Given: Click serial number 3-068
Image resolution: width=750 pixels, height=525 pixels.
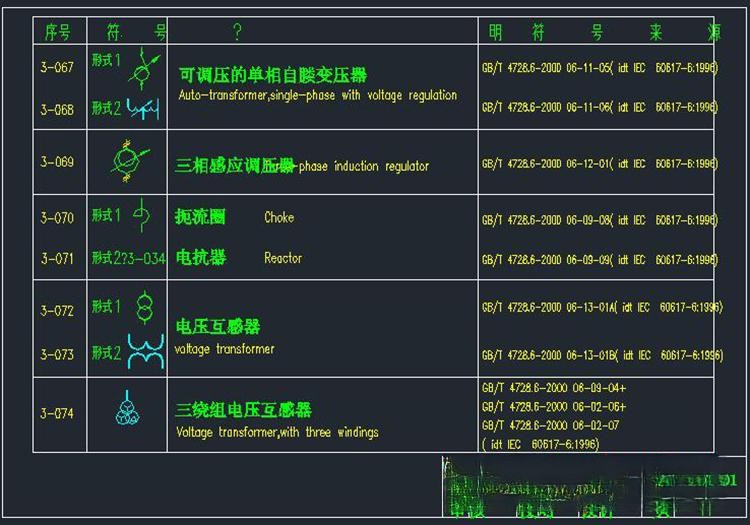Looking at the screenshot, I should [57, 110].
